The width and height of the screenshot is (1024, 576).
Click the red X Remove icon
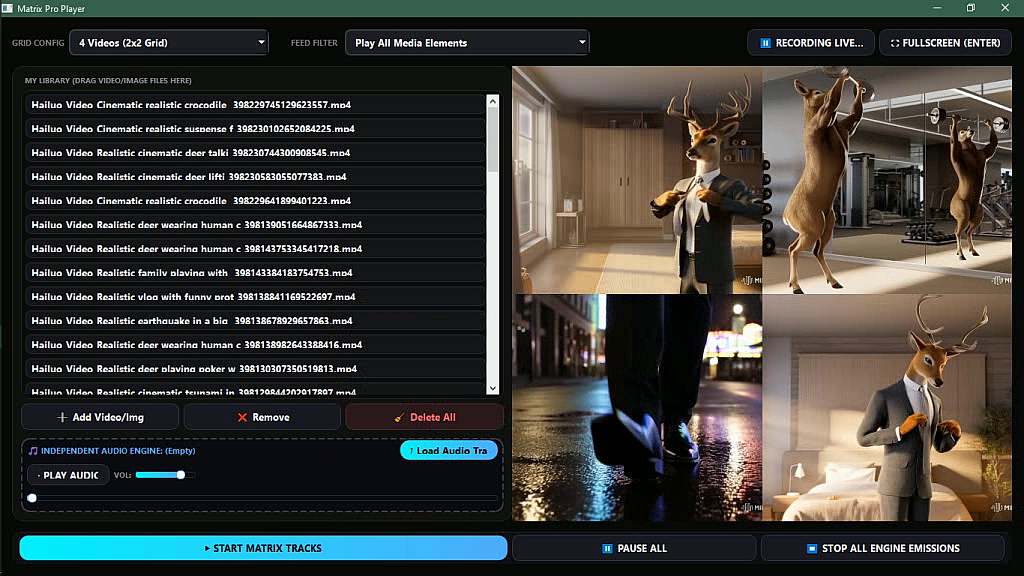tap(242, 417)
